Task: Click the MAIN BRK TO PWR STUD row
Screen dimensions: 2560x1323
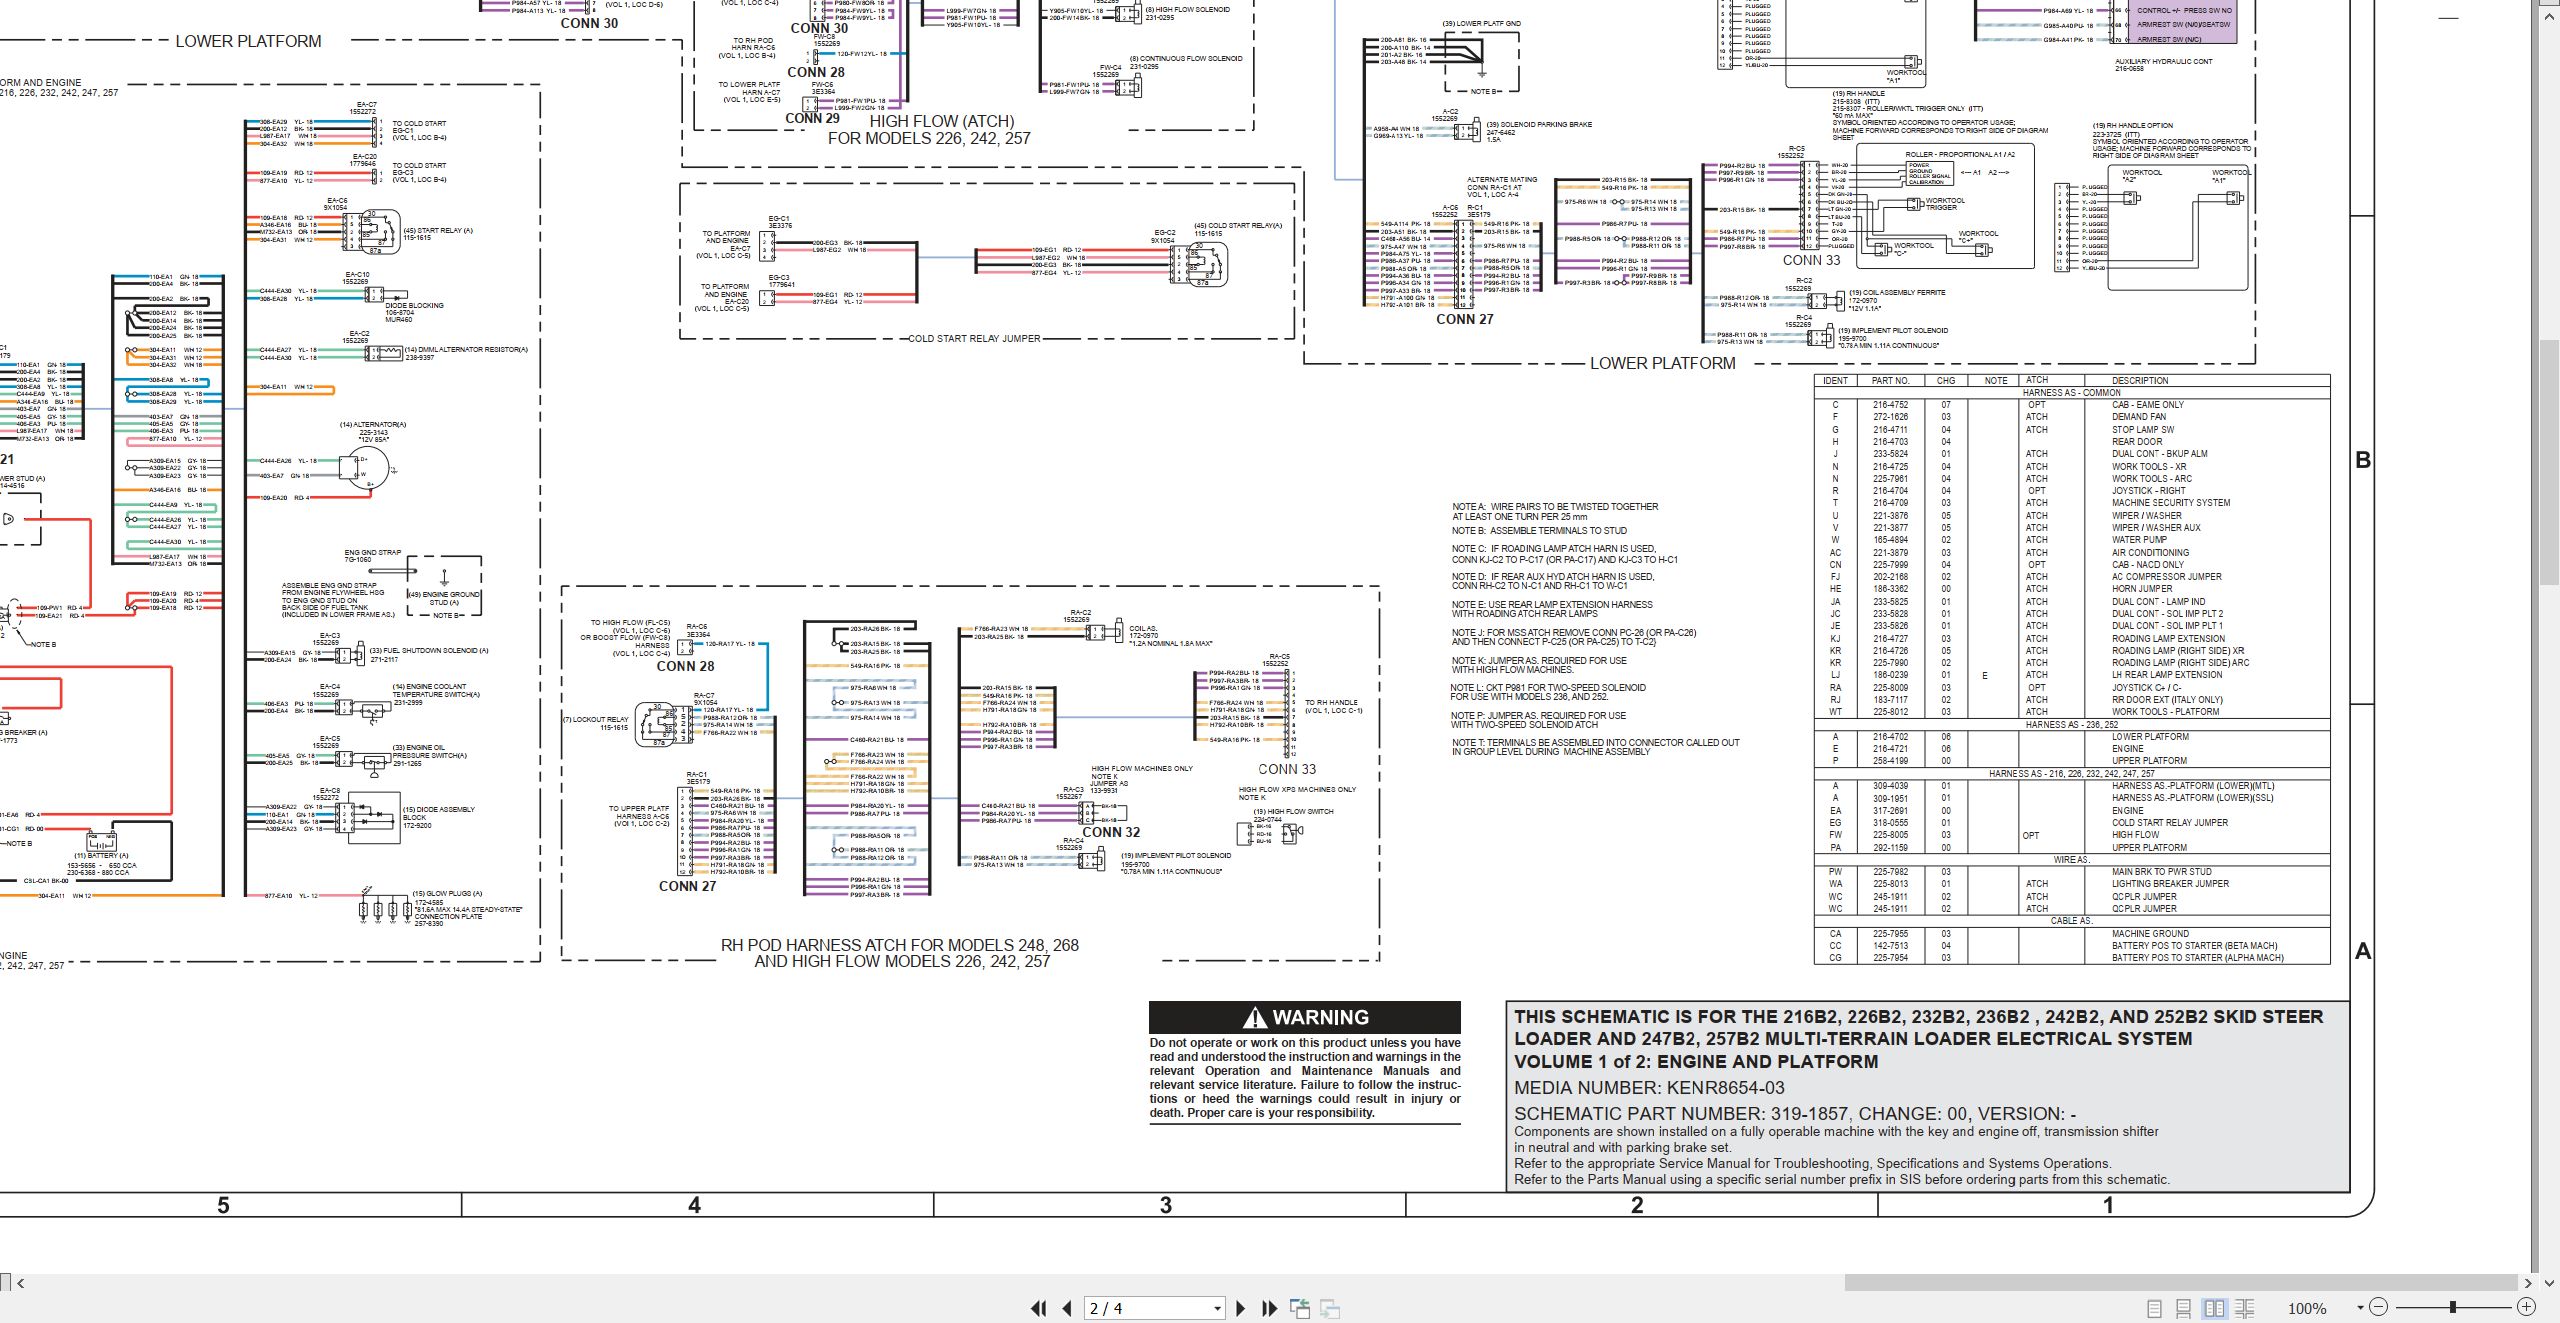Action: (2072, 872)
